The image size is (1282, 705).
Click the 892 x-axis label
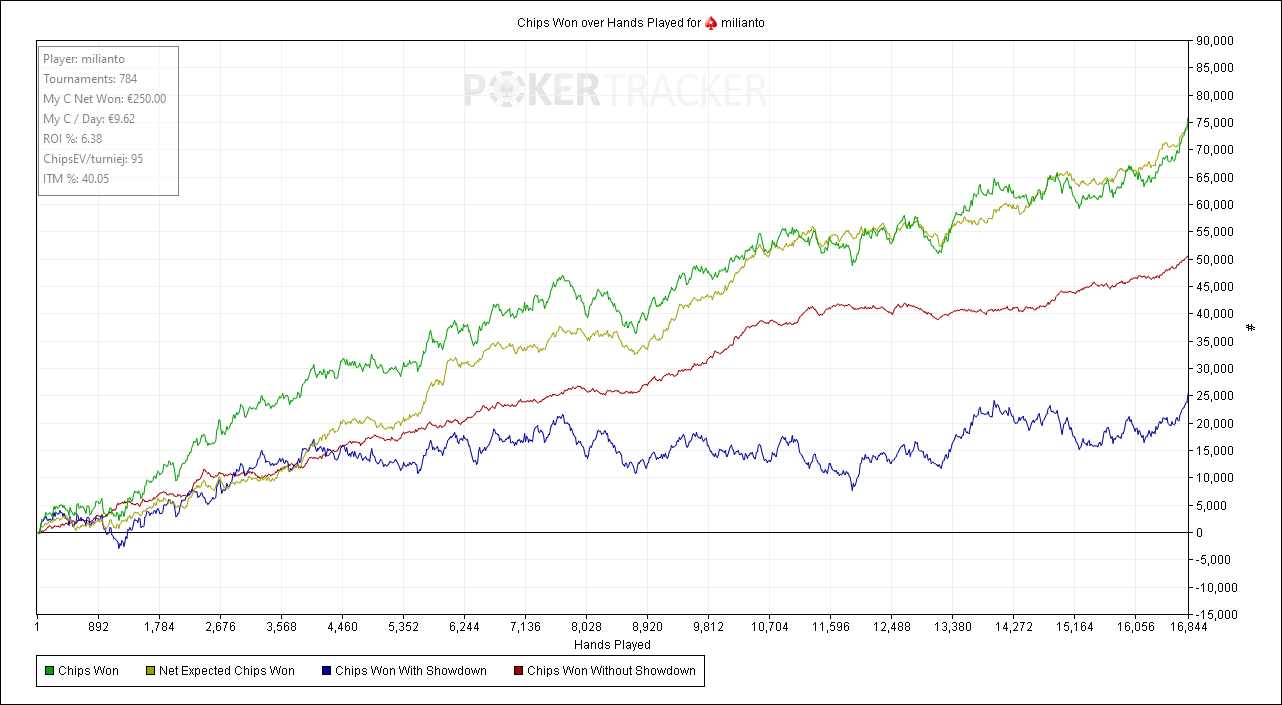click(x=98, y=628)
